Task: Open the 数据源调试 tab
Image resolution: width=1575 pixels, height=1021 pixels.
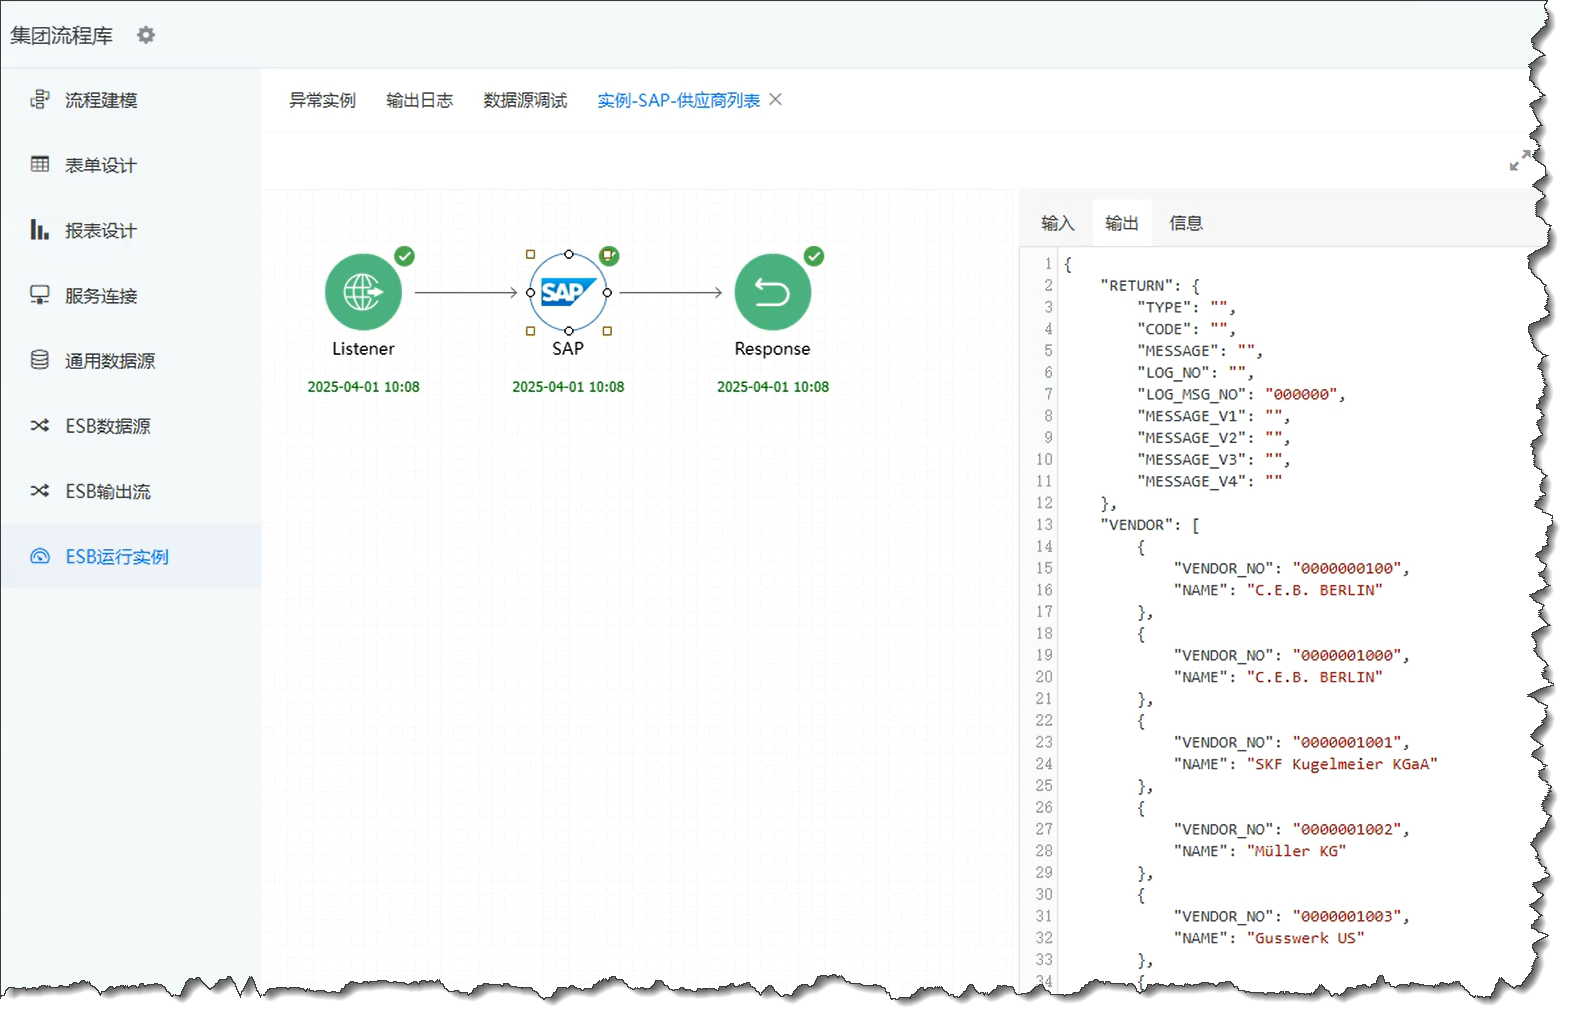Action: click(x=525, y=100)
